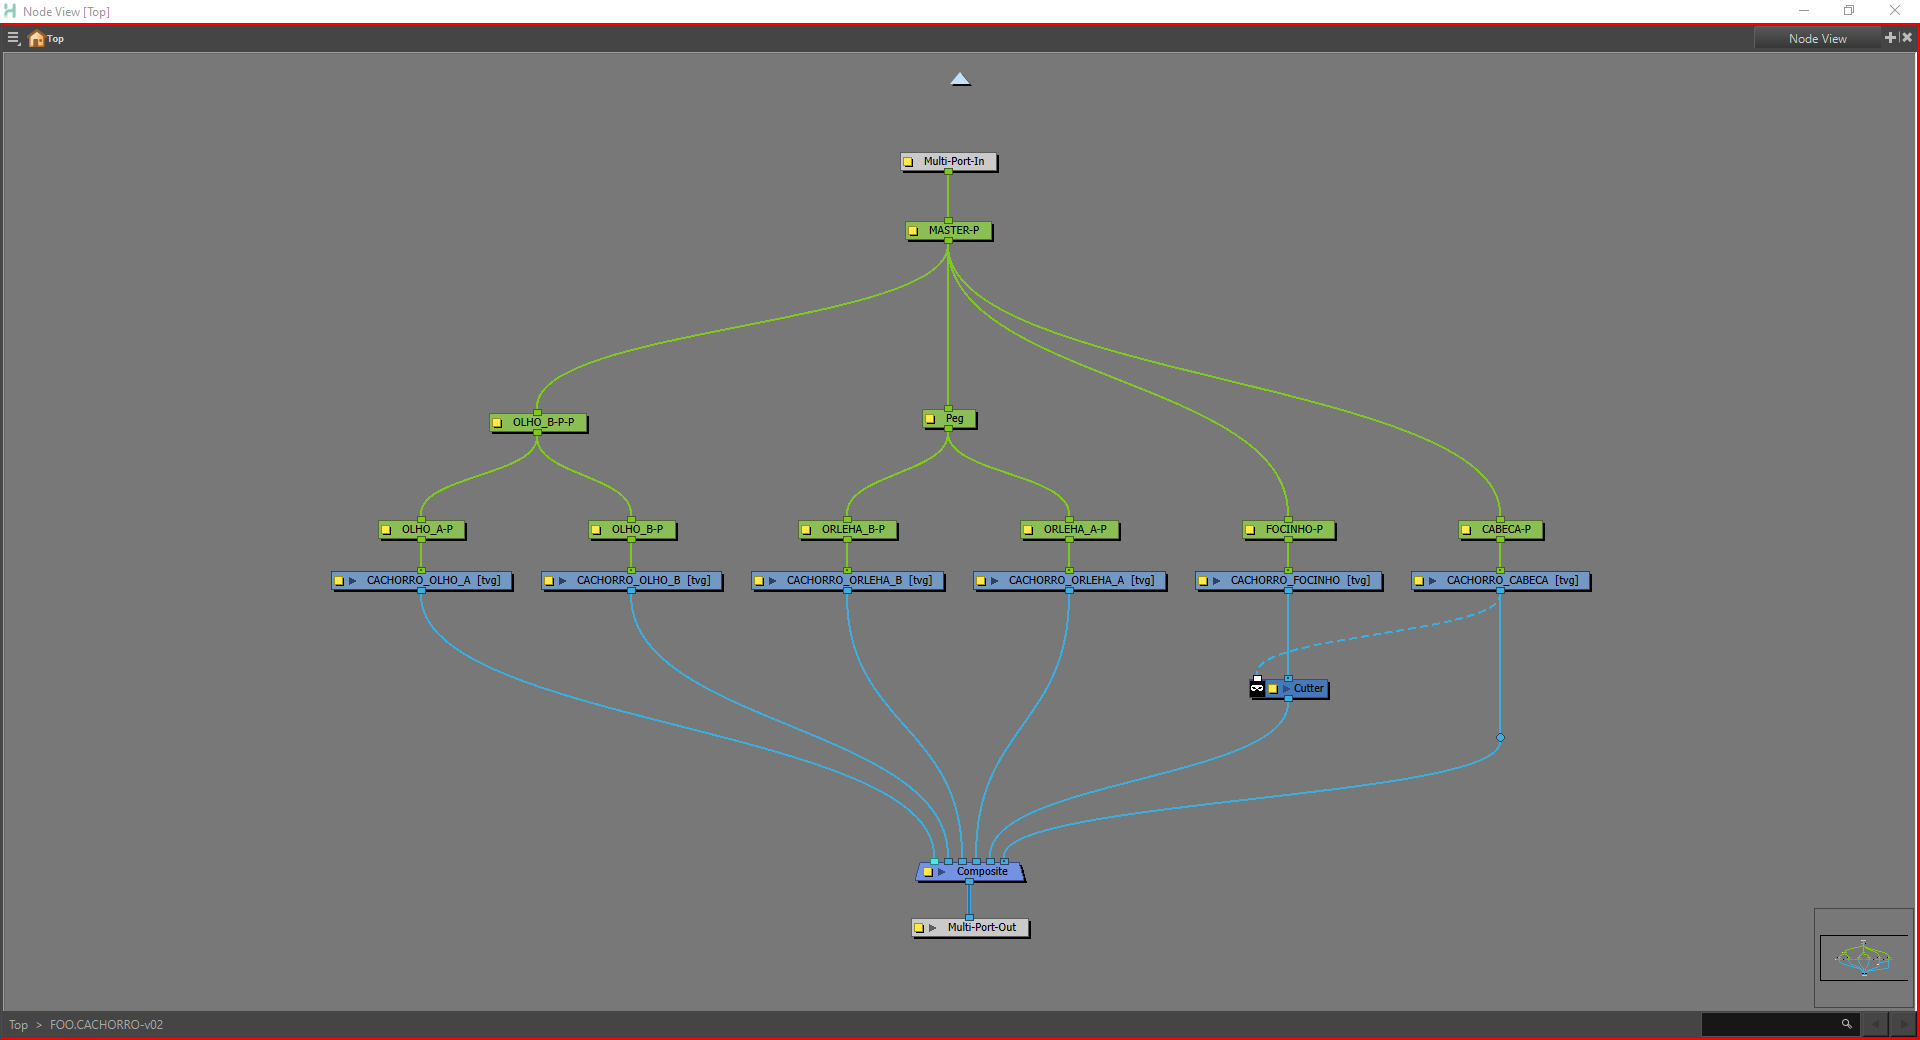Click the CACHORRO_CABECA node color swatch
The height and width of the screenshot is (1040, 1920).
coord(1418,581)
